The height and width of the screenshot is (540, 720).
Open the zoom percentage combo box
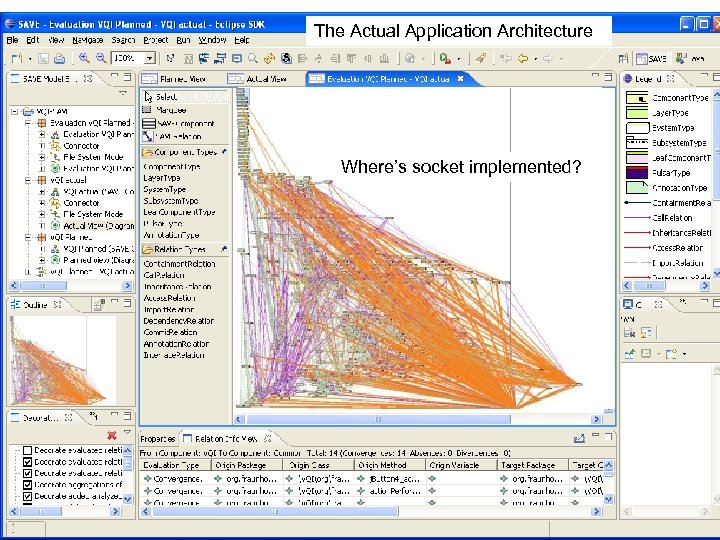[150, 58]
